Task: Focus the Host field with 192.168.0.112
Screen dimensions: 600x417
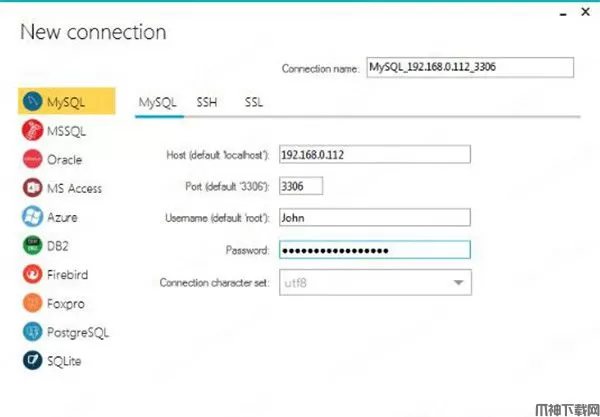Action: click(375, 155)
